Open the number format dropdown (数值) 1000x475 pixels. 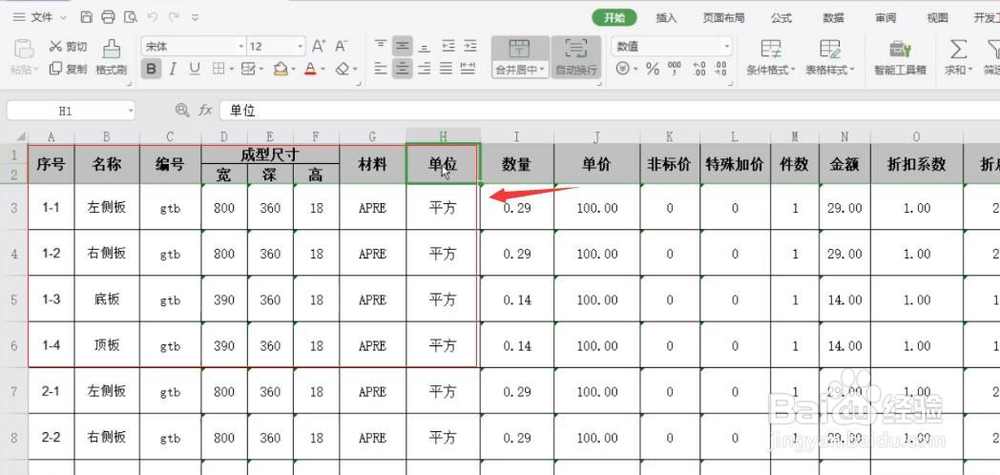pyautogui.click(x=726, y=47)
